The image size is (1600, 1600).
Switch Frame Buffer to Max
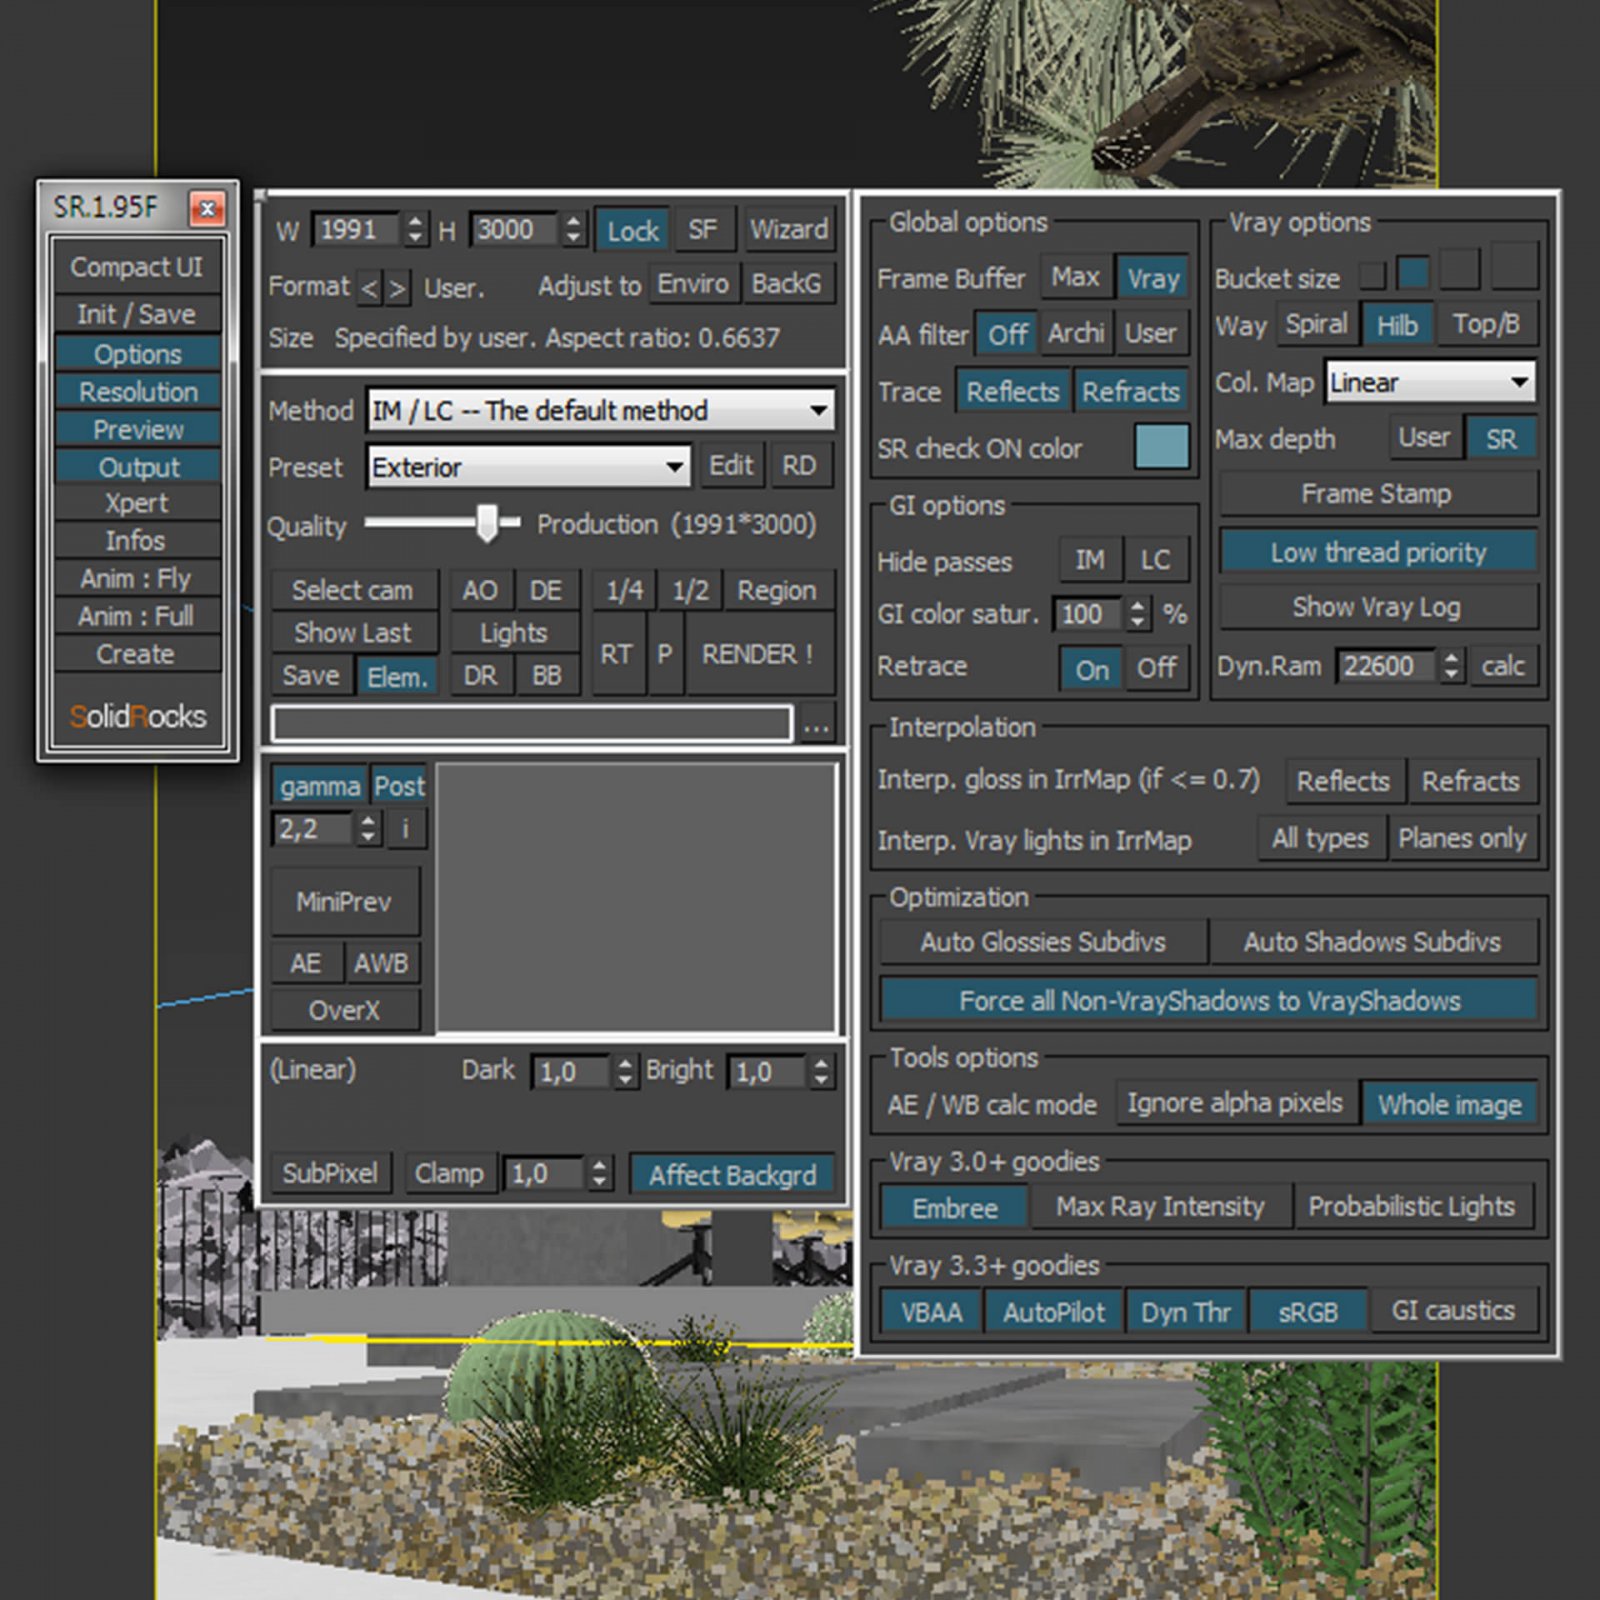pos(1074,277)
